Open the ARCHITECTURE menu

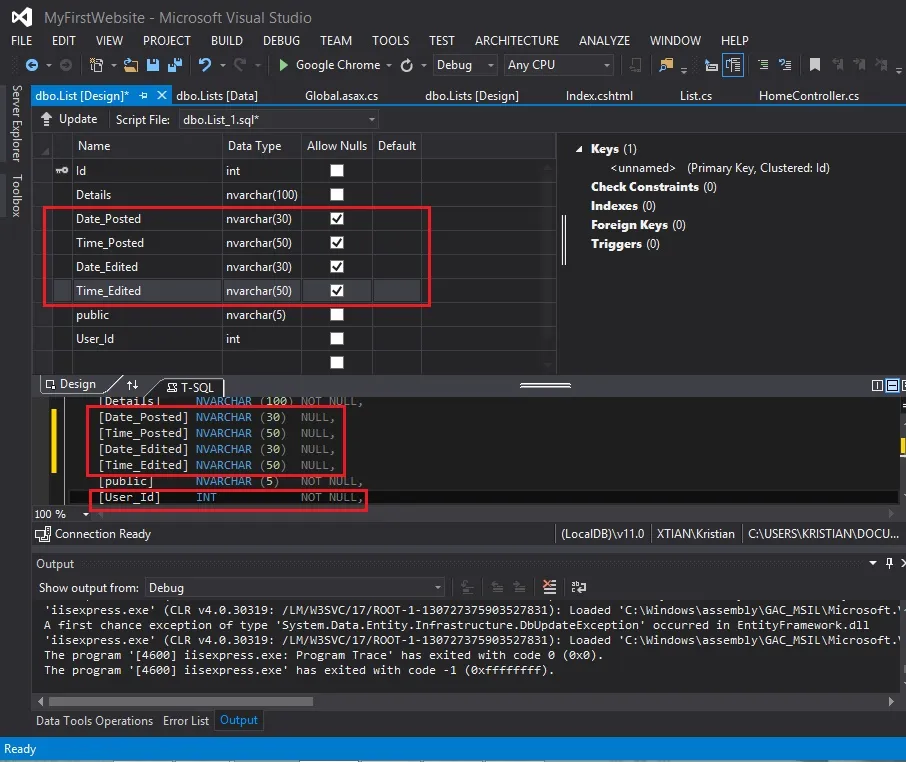(517, 40)
